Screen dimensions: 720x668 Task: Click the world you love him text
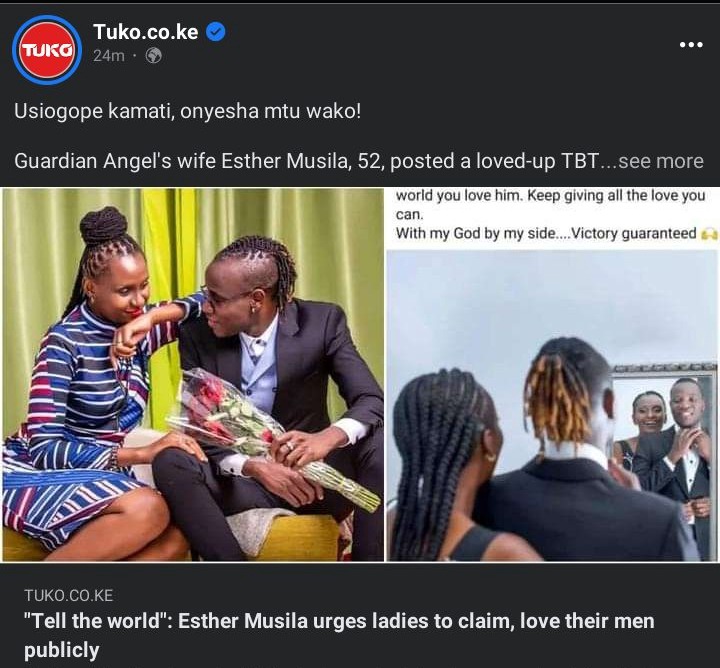459,196
